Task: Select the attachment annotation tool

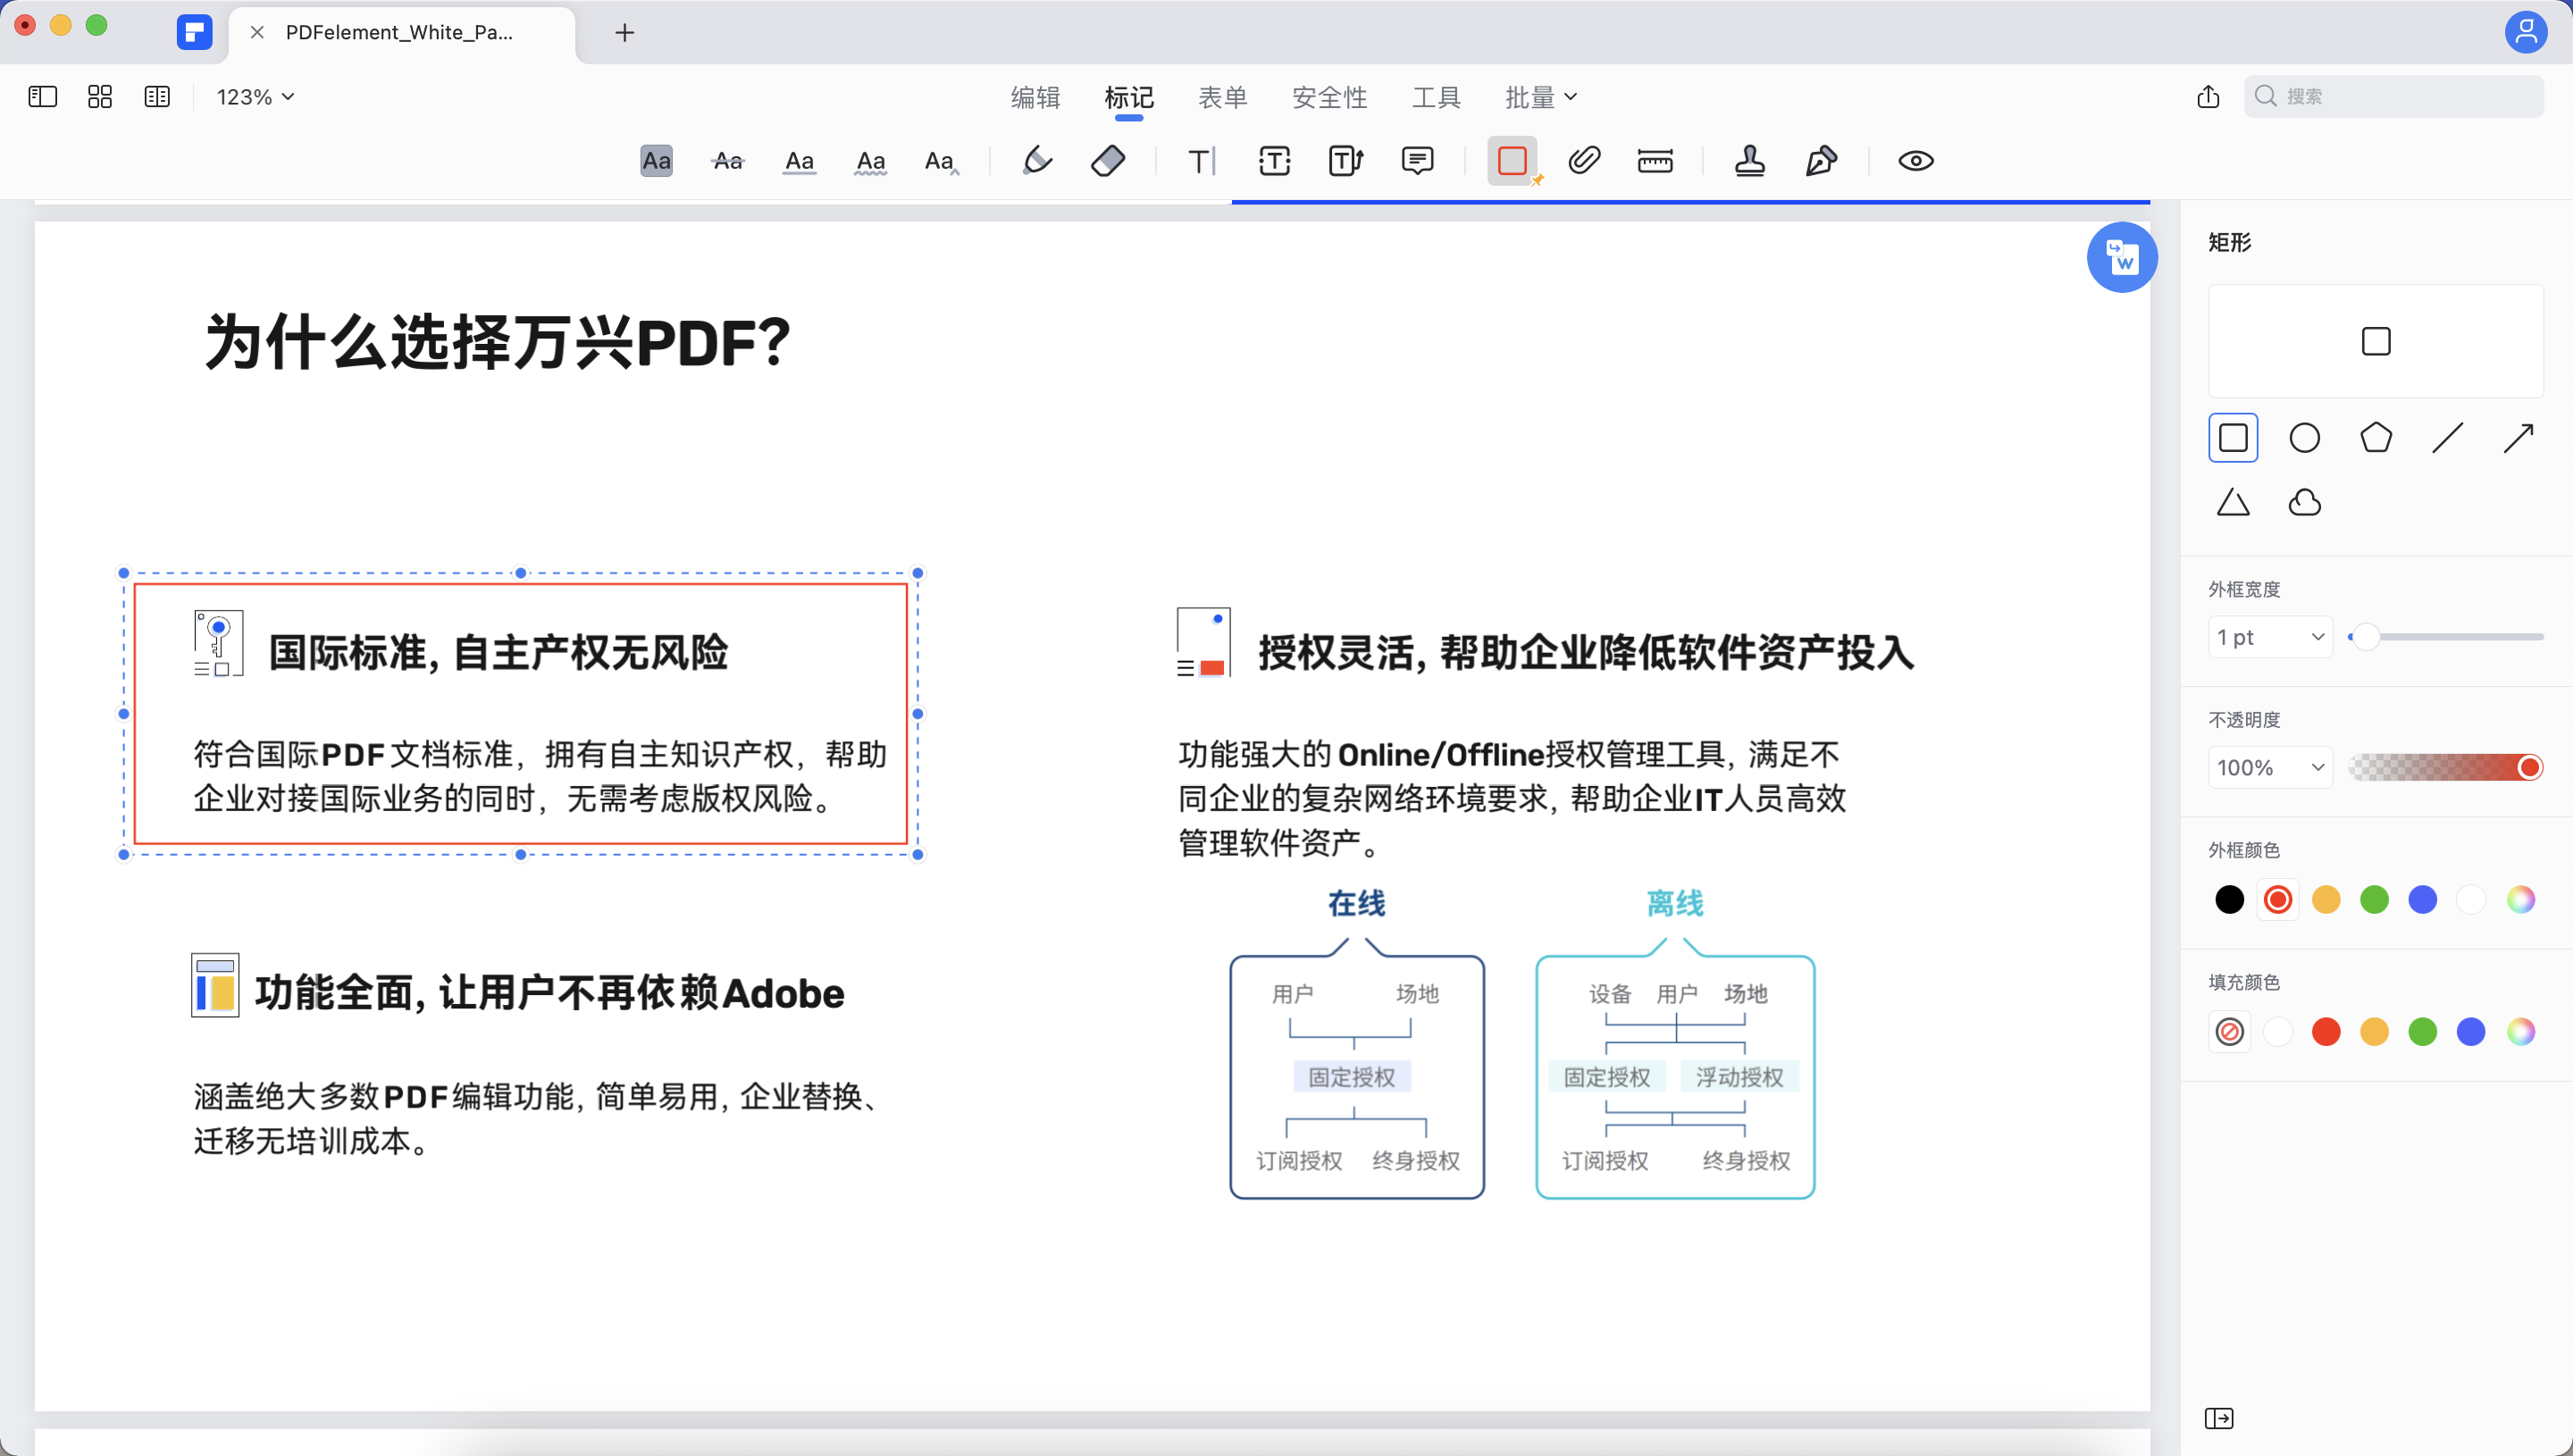Action: [x=1583, y=160]
